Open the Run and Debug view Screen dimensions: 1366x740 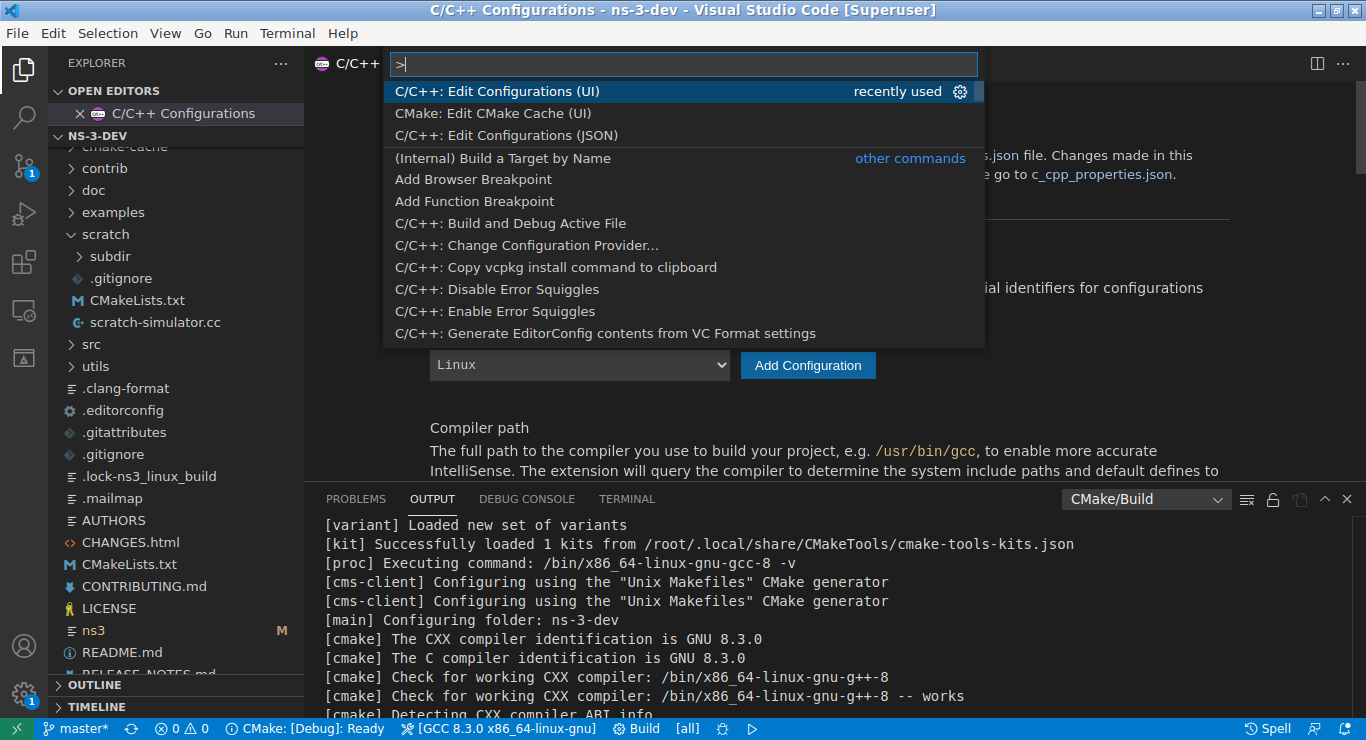24,214
